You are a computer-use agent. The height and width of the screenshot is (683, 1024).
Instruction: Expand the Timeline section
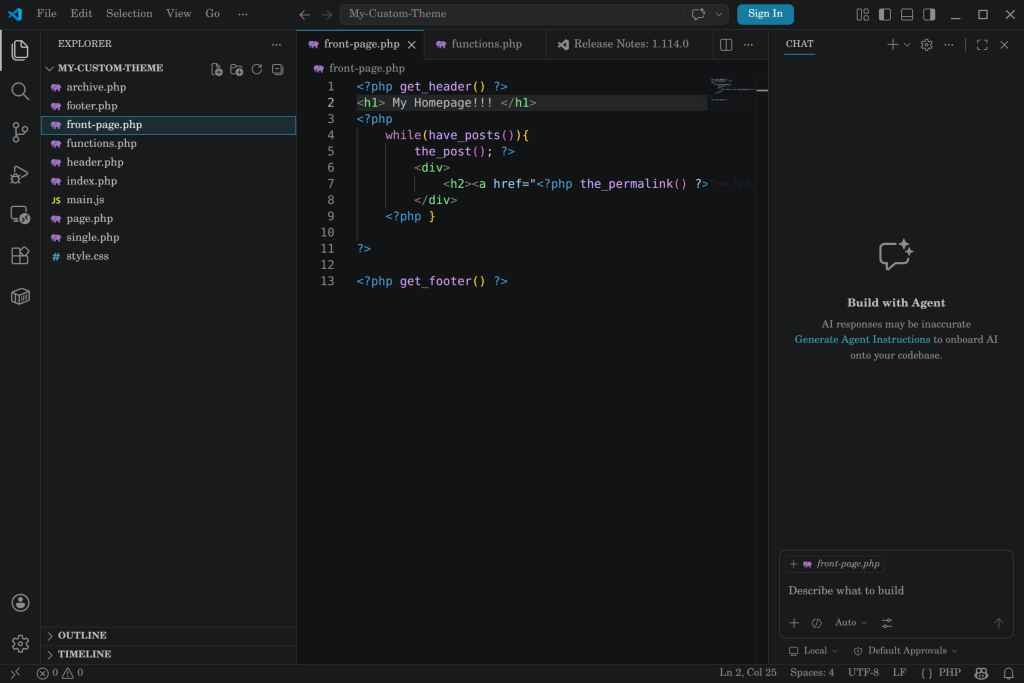tap(84, 654)
